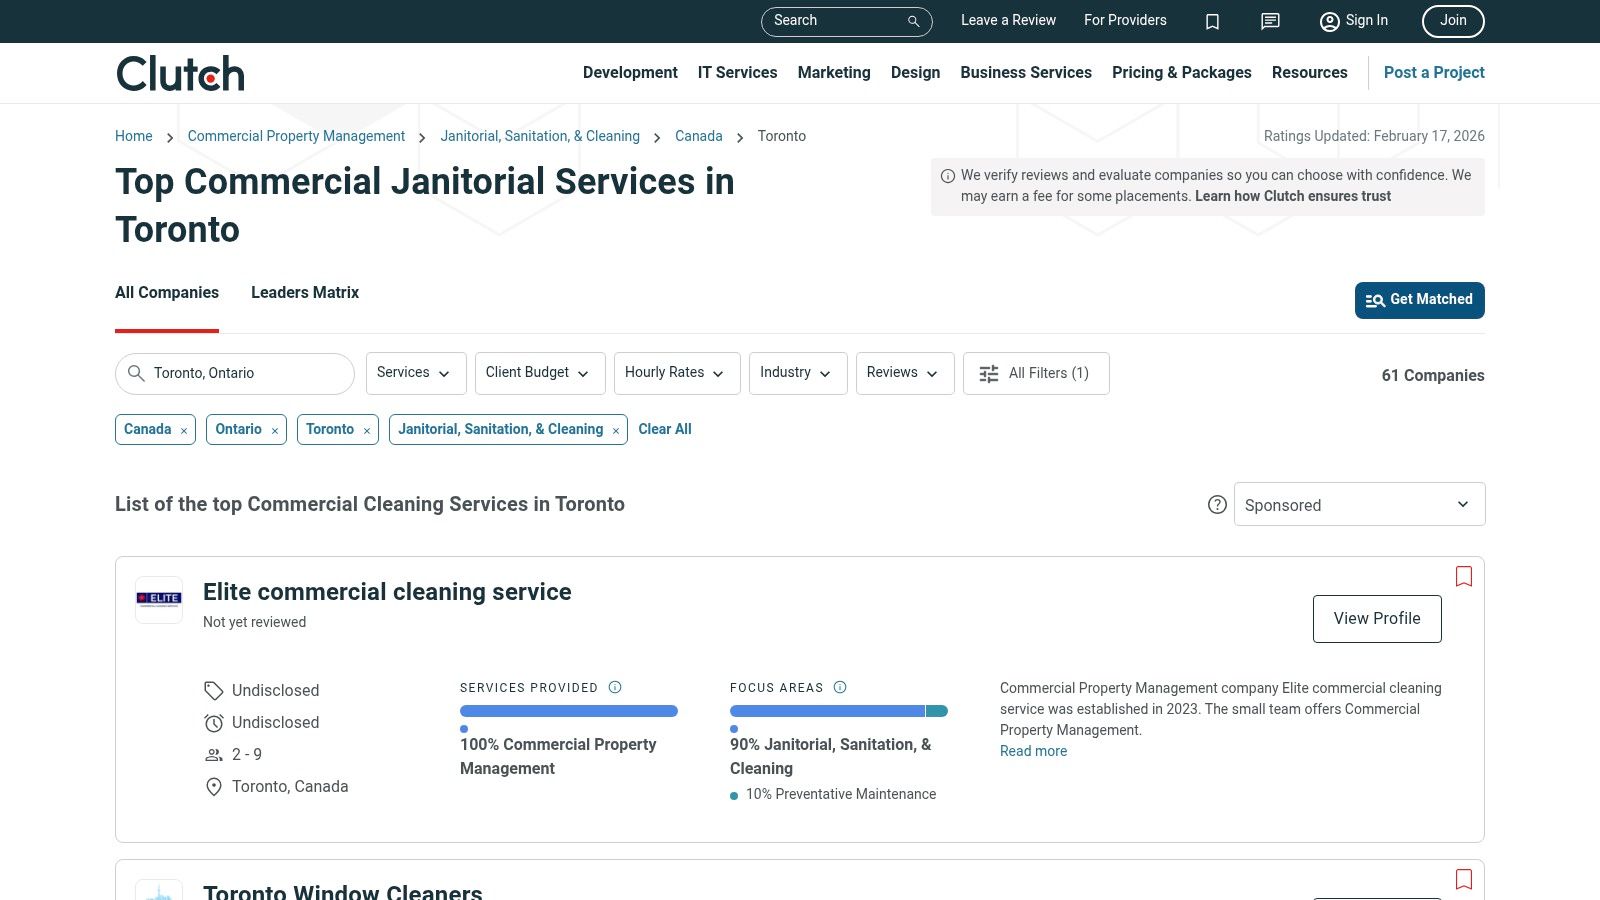Remove the Toronto filter chip
This screenshot has height=900, width=1600.
[367, 430]
